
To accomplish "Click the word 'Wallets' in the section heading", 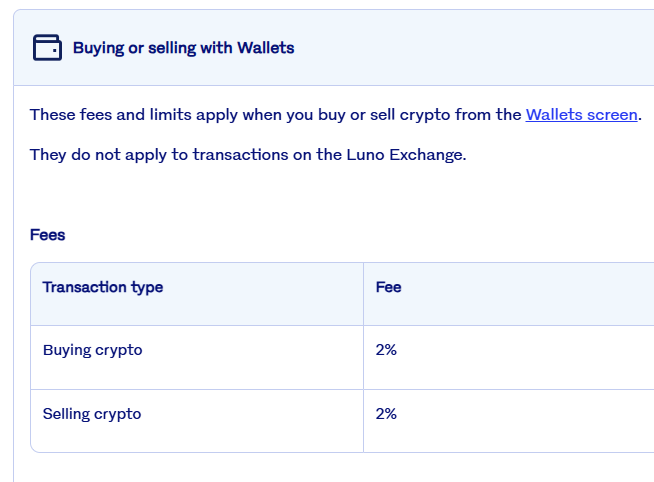I will tap(265, 48).
